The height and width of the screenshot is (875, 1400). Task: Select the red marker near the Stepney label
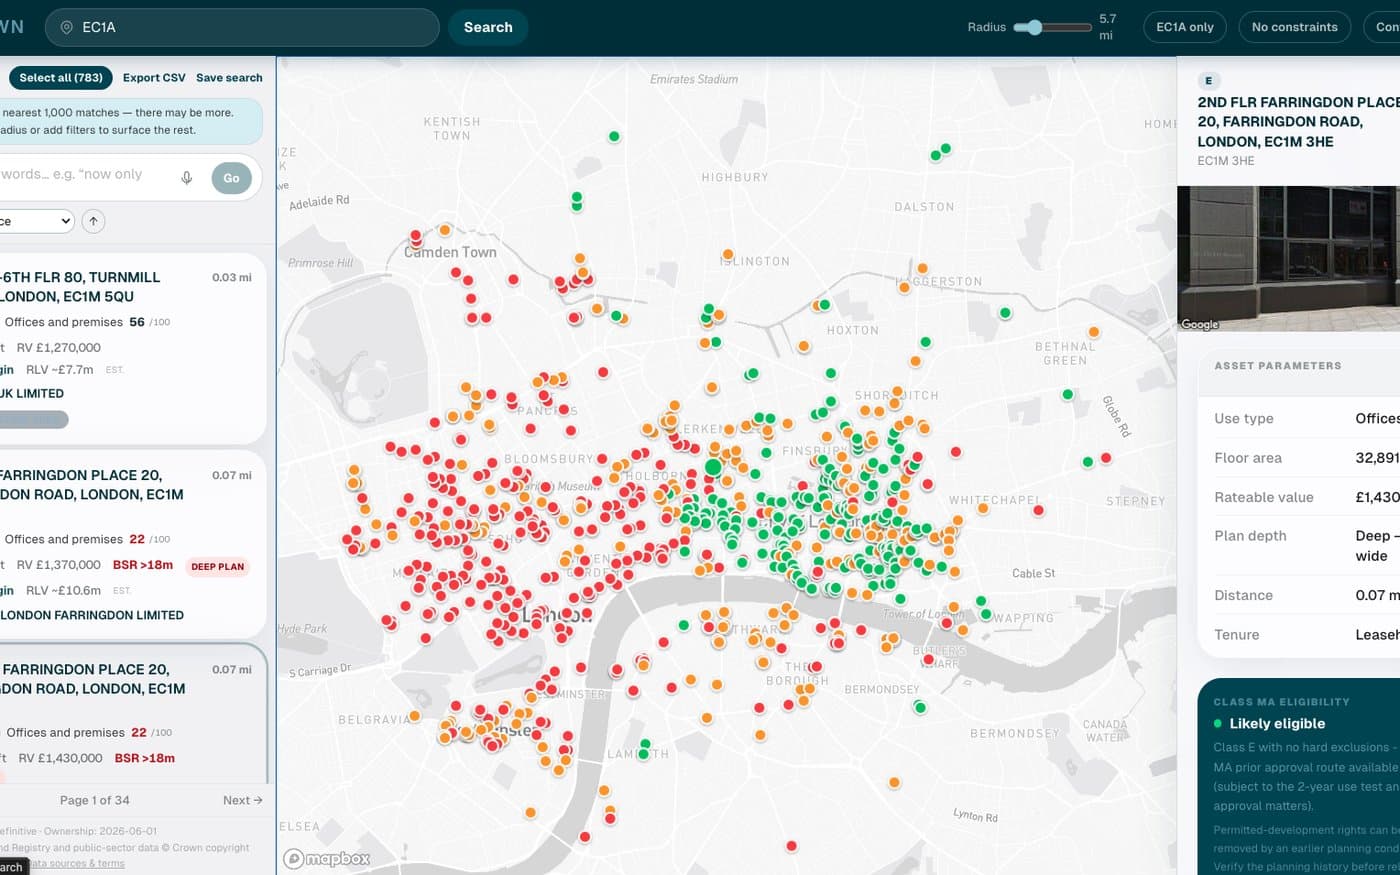(x=1106, y=458)
